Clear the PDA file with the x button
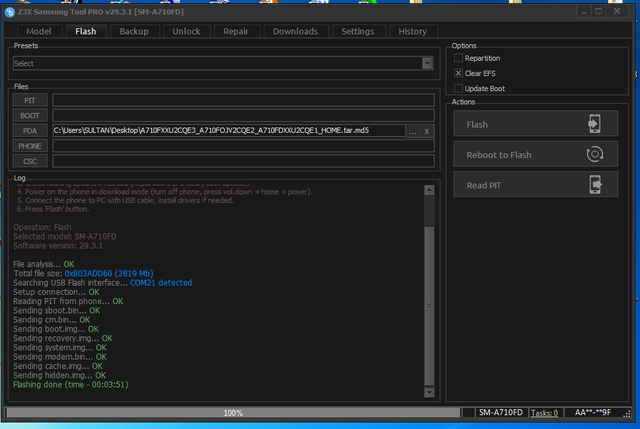The image size is (640, 429). pos(427,131)
